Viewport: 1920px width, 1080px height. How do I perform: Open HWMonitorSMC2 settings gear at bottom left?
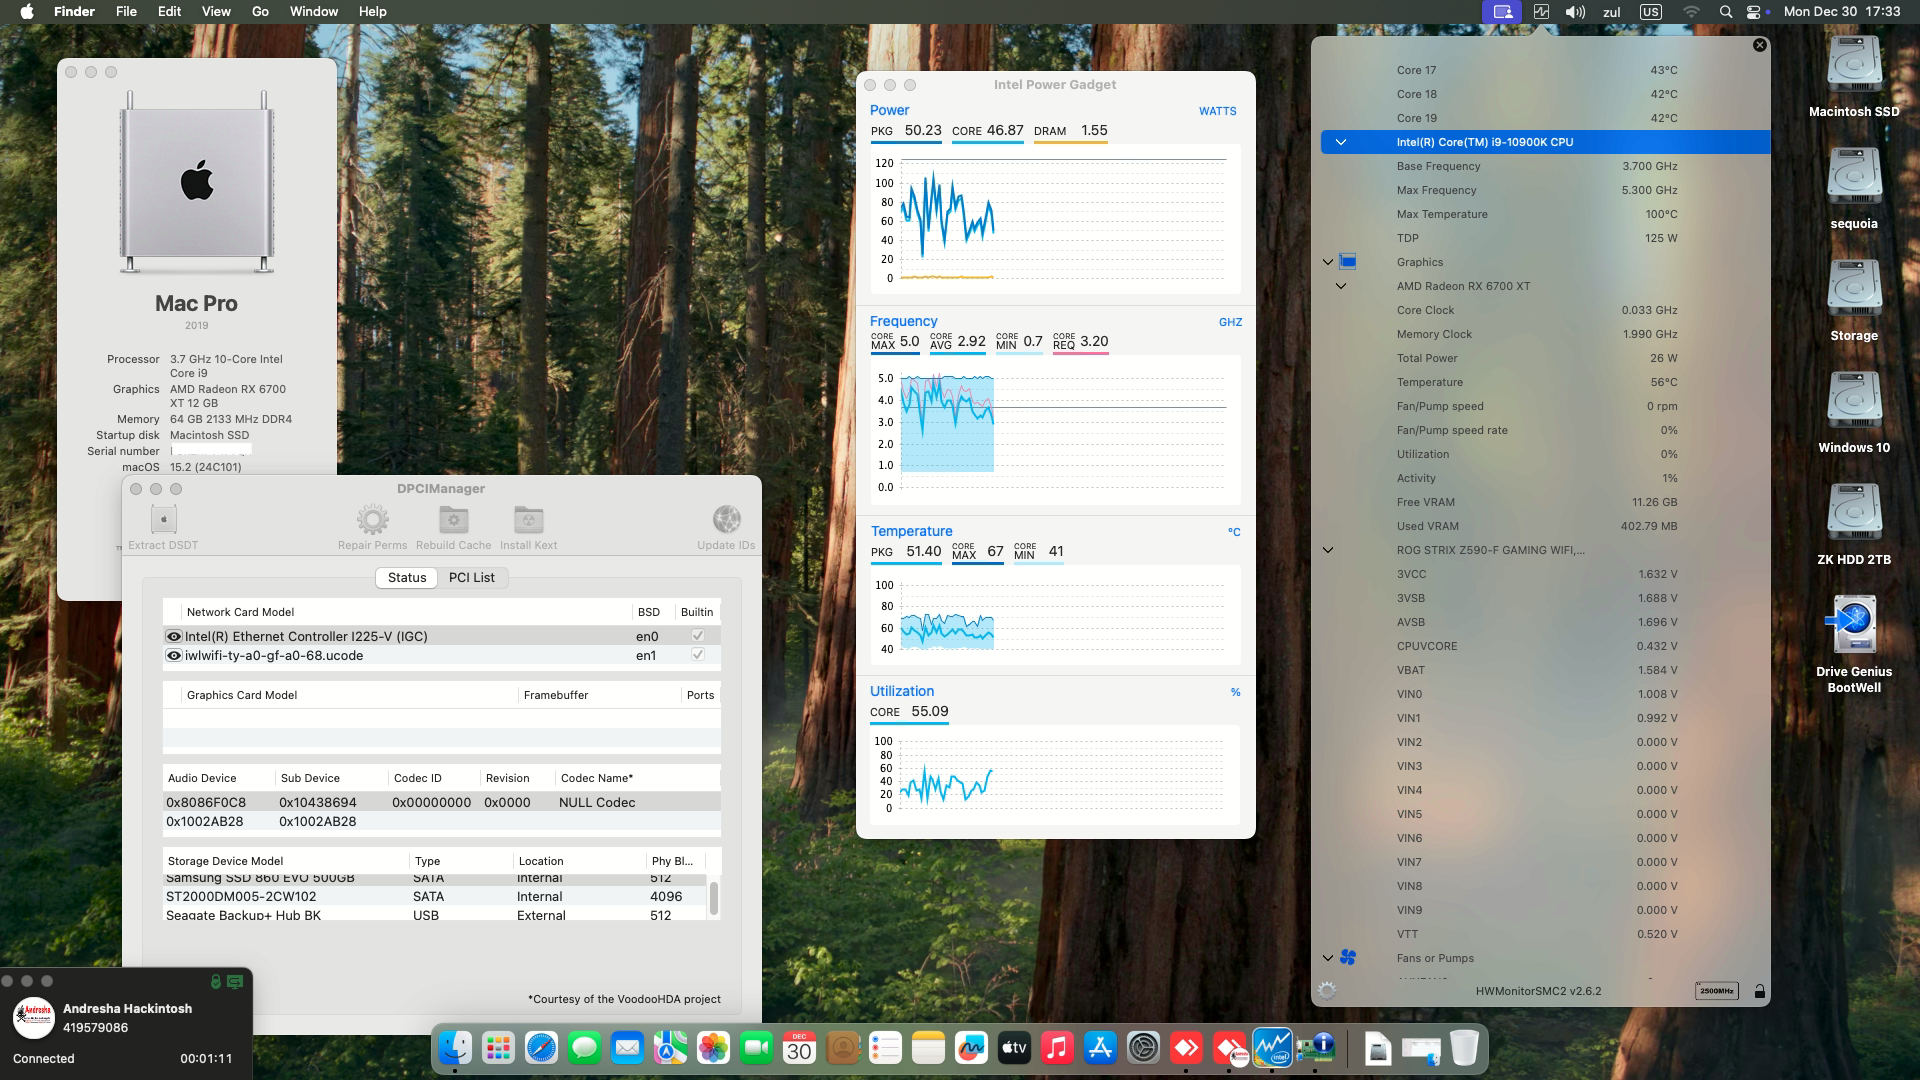pos(1328,992)
